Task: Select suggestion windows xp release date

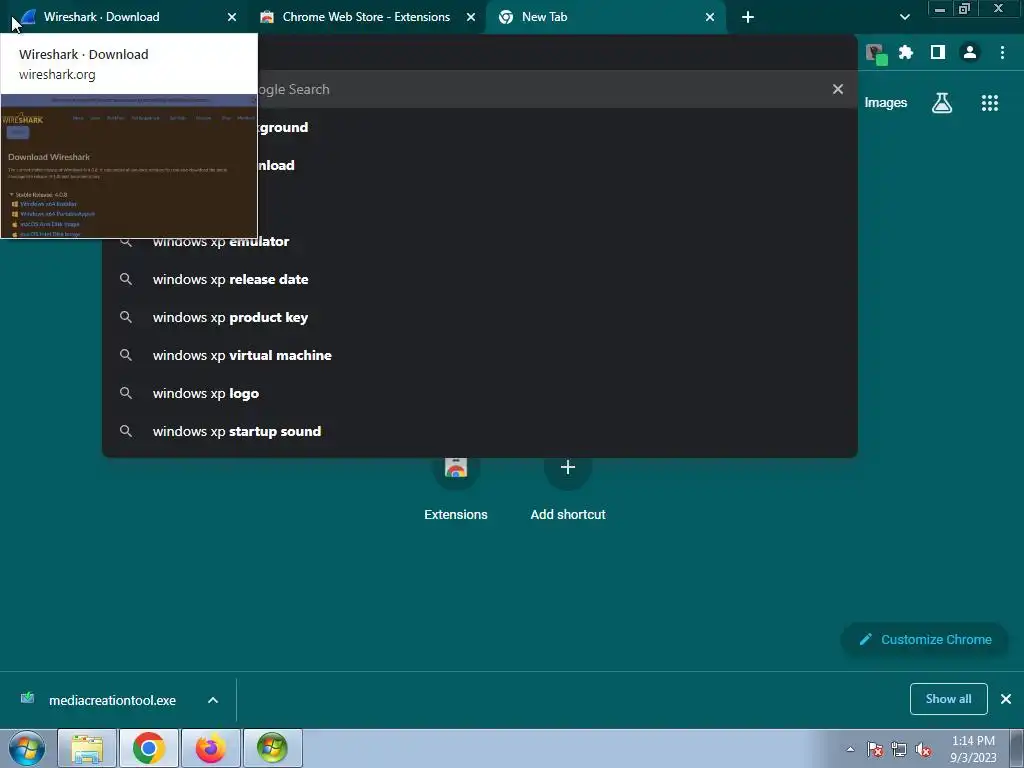Action: [x=480, y=280]
